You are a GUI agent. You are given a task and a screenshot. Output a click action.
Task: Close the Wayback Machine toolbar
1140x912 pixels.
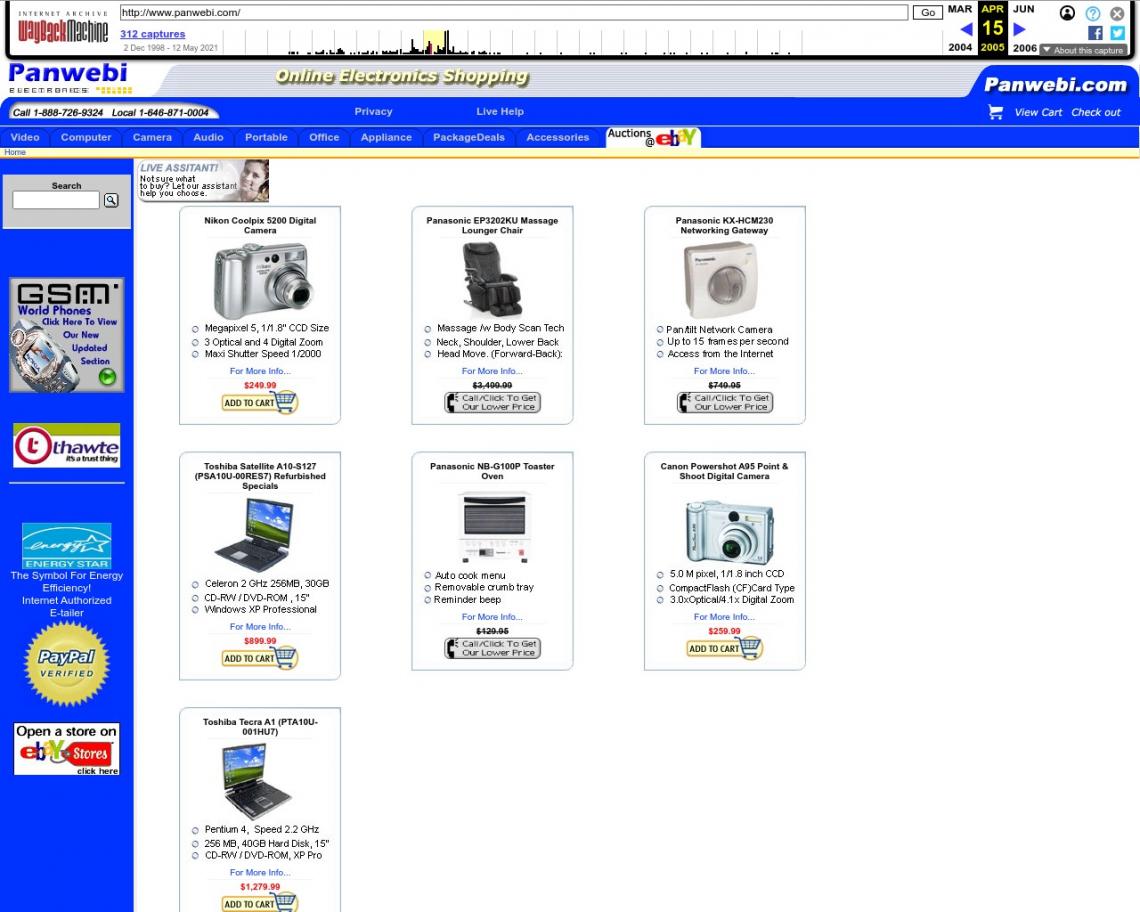1117,13
